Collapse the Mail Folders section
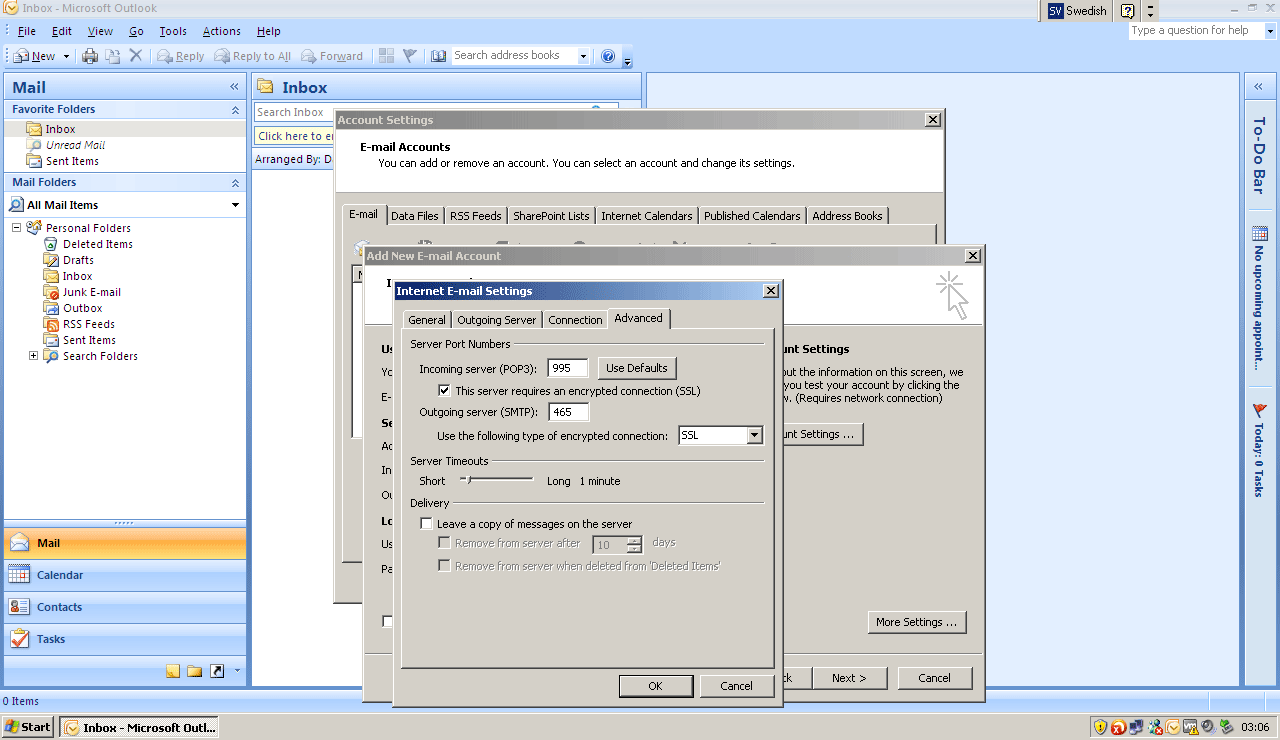1280x740 pixels. [235, 183]
